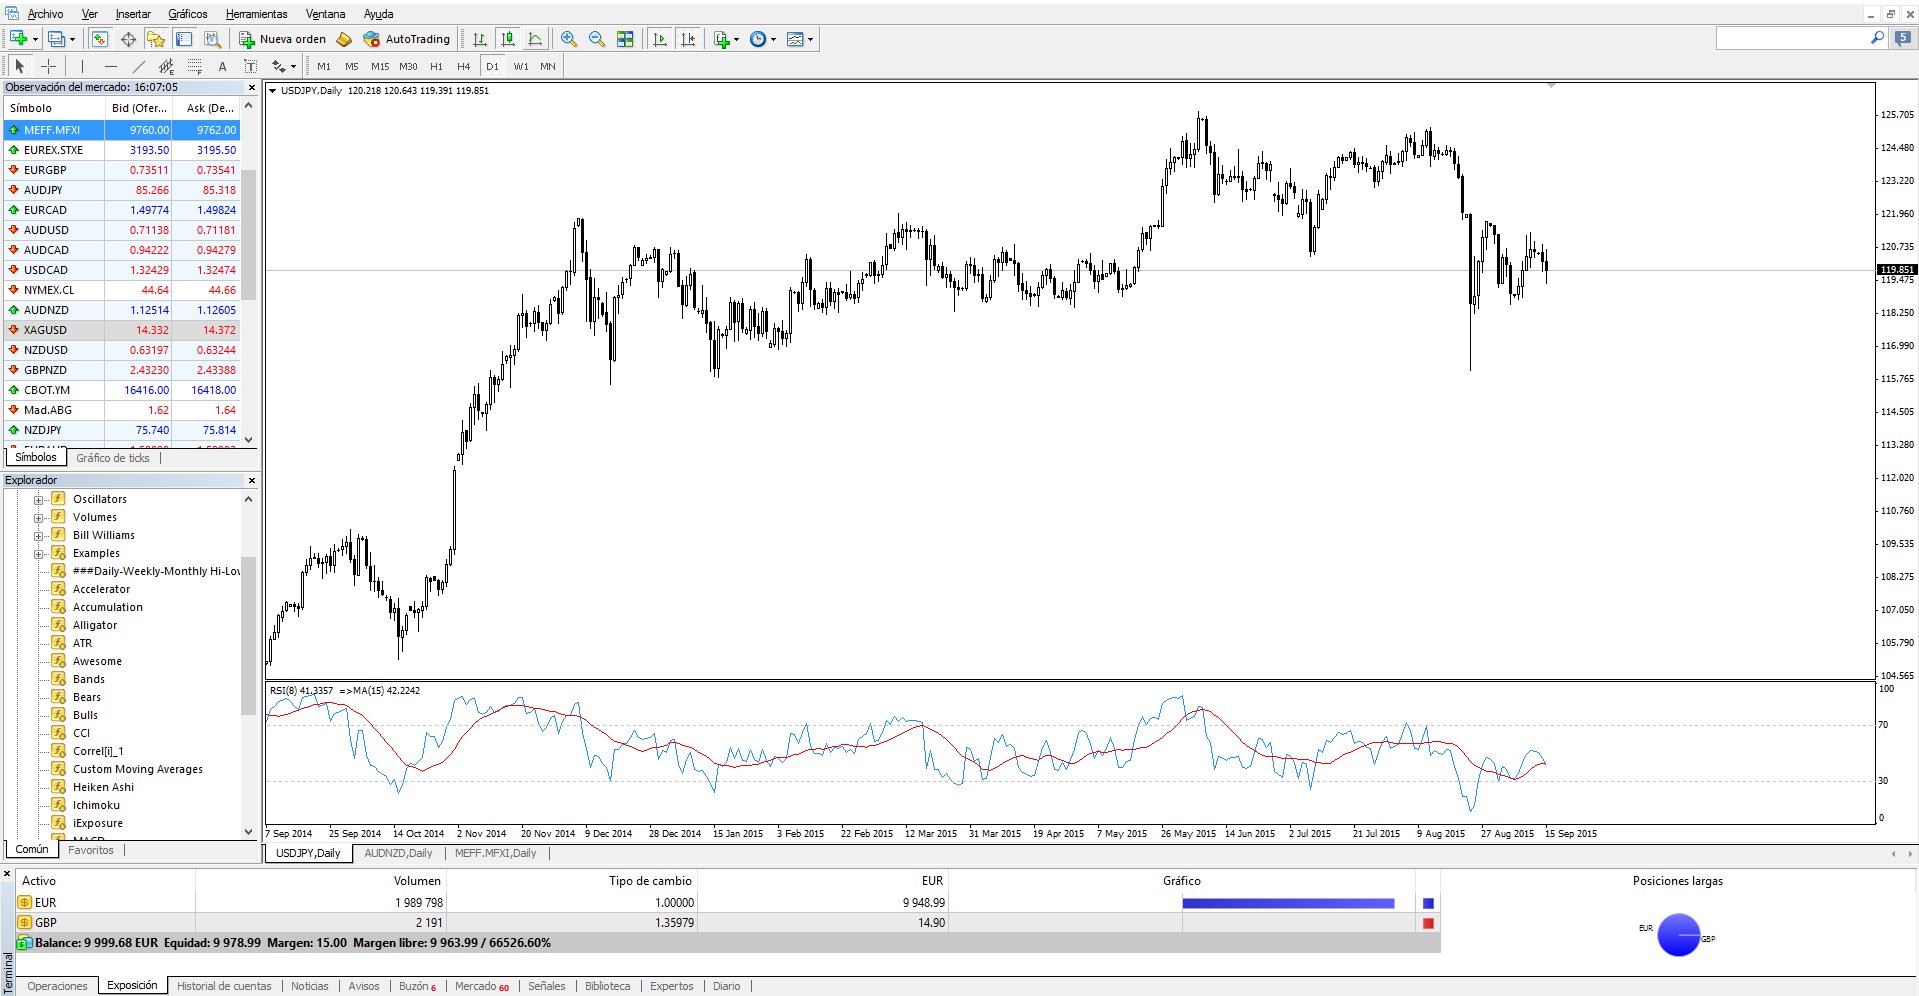Open the Herramientas menu
This screenshot has width=1919, height=996.
[256, 14]
